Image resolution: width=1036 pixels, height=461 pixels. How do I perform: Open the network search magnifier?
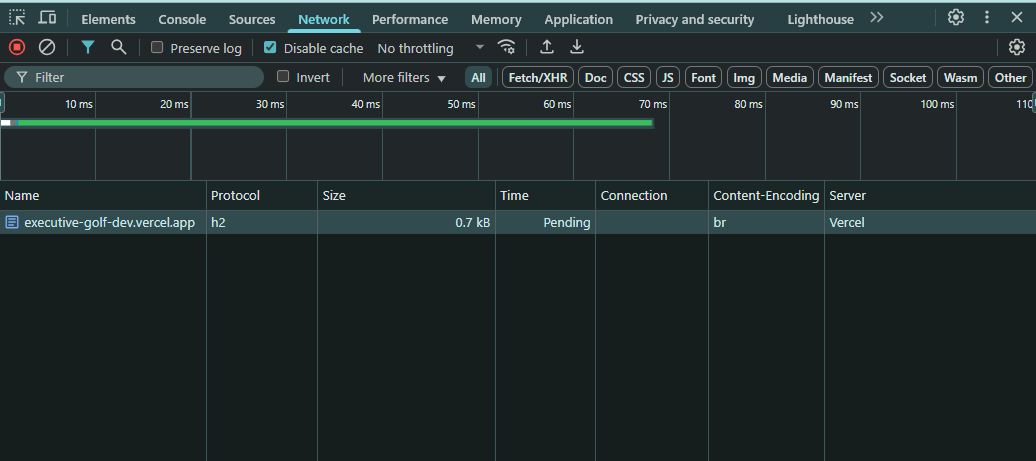pos(118,48)
